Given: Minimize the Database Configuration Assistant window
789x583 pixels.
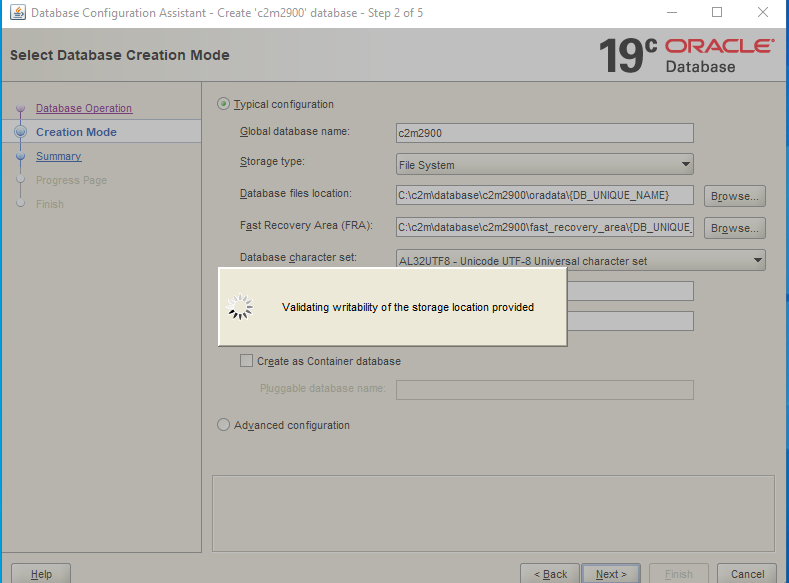Looking at the screenshot, I should (672, 13).
